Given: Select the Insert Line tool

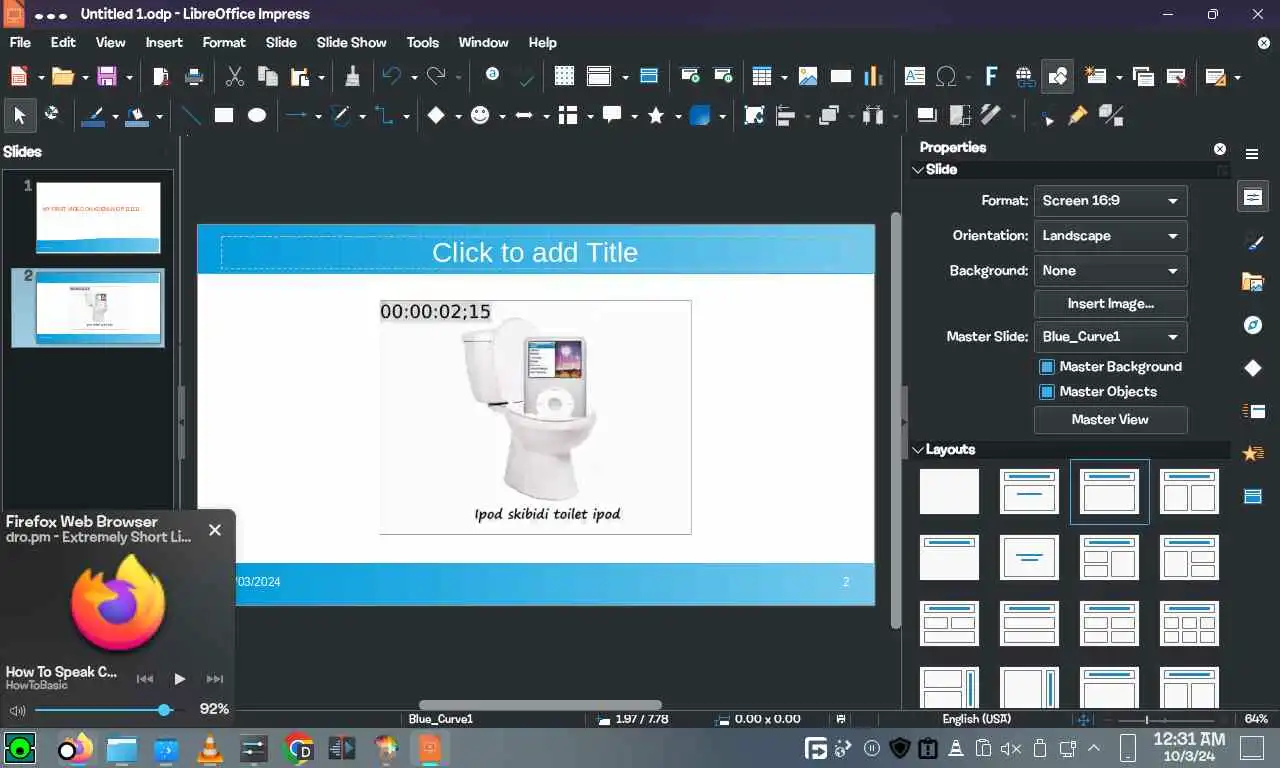Looking at the screenshot, I should point(191,116).
